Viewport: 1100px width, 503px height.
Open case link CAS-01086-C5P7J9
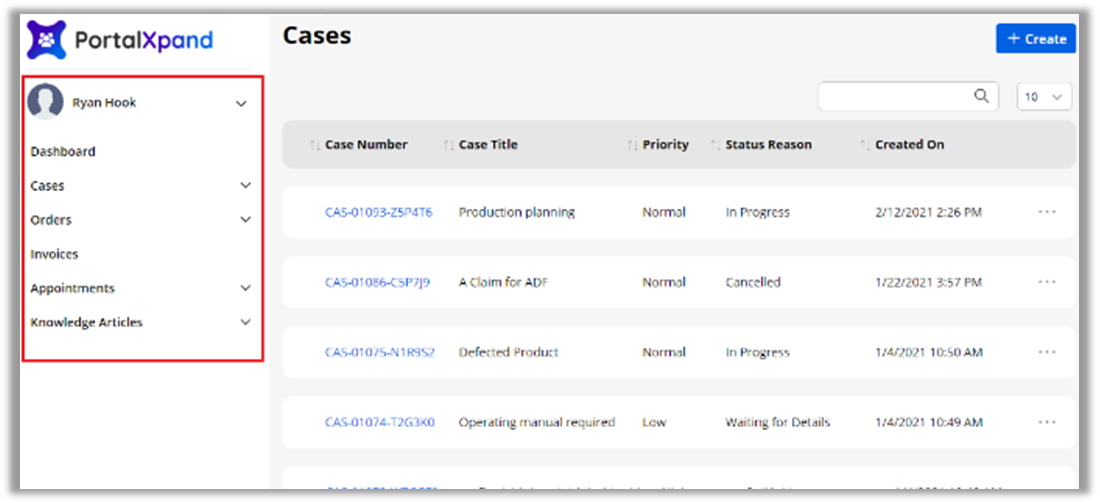click(377, 282)
